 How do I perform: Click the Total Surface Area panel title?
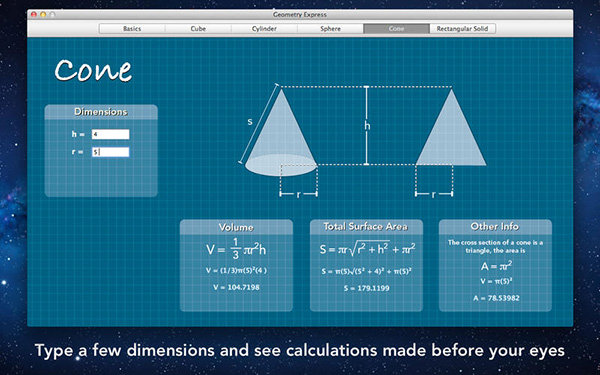365,227
